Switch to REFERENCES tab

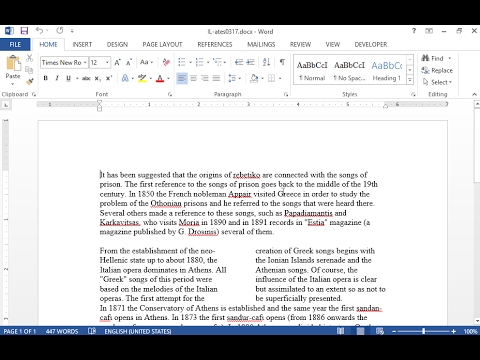pos(215,44)
